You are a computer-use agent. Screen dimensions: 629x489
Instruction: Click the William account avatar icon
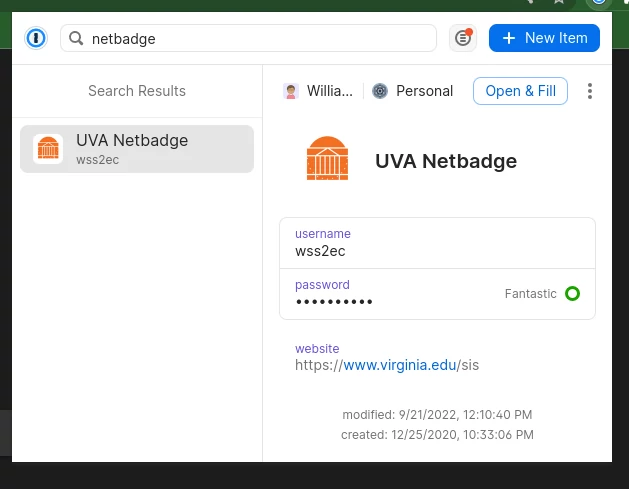291,91
